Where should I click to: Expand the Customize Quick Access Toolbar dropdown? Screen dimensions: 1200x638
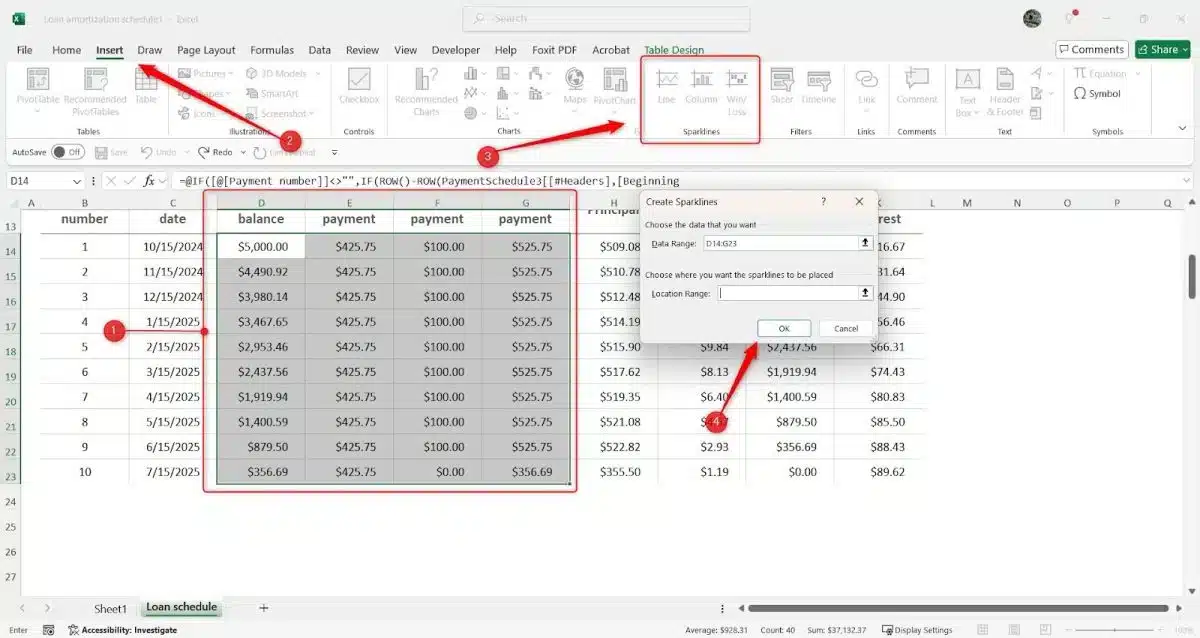click(334, 152)
